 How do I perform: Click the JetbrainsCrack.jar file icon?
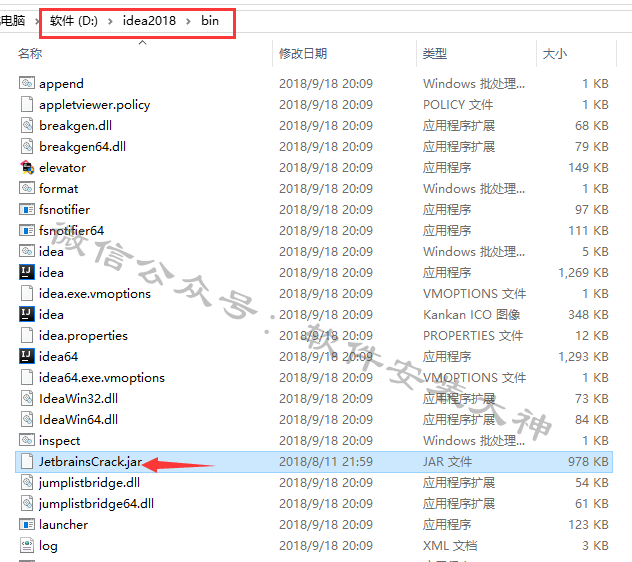click(x=27, y=461)
